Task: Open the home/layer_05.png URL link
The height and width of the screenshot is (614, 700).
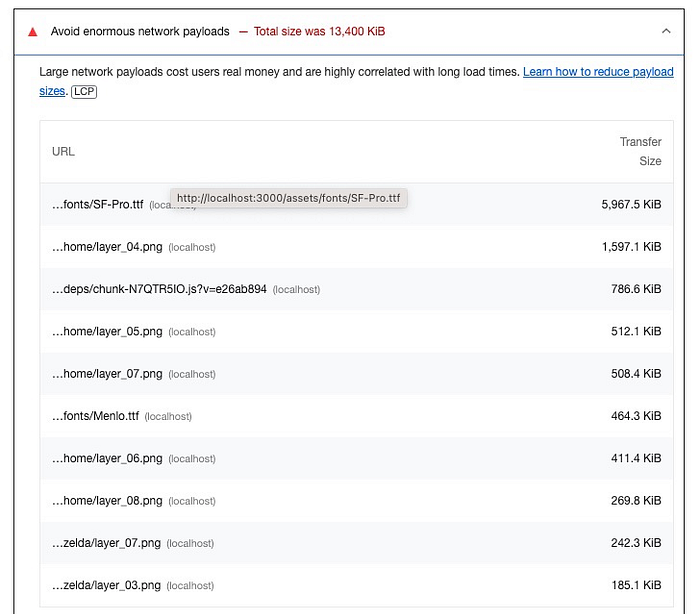Action: click(x=107, y=332)
